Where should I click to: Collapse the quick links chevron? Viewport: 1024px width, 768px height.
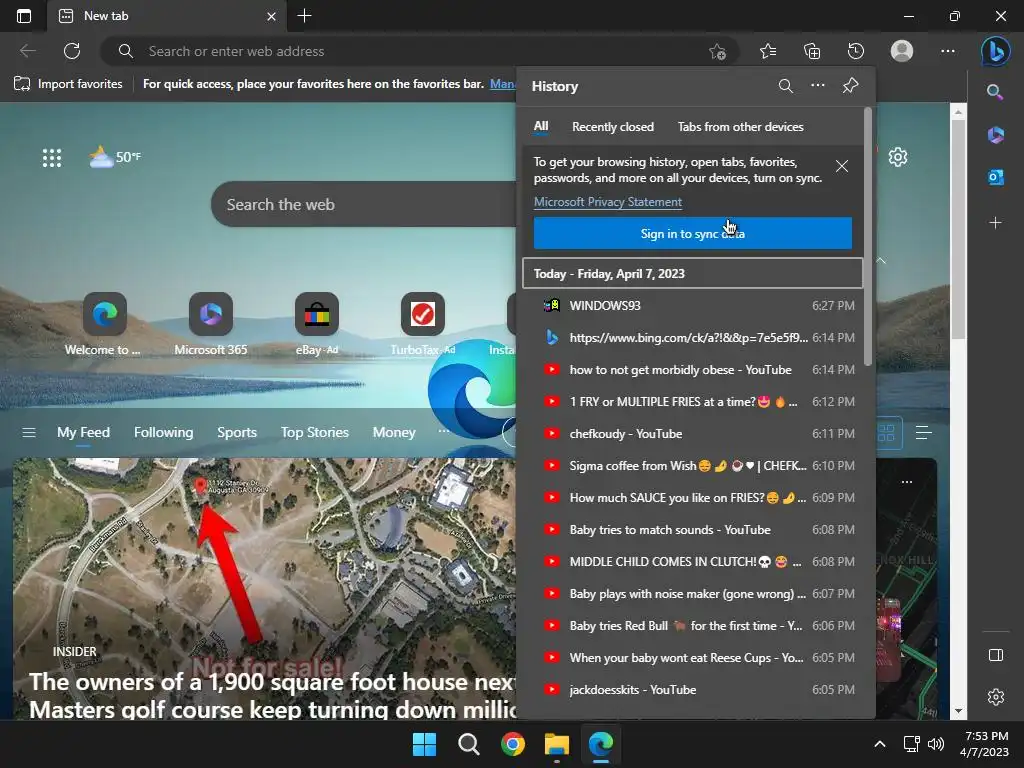pyautogui.click(x=881, y=261)
